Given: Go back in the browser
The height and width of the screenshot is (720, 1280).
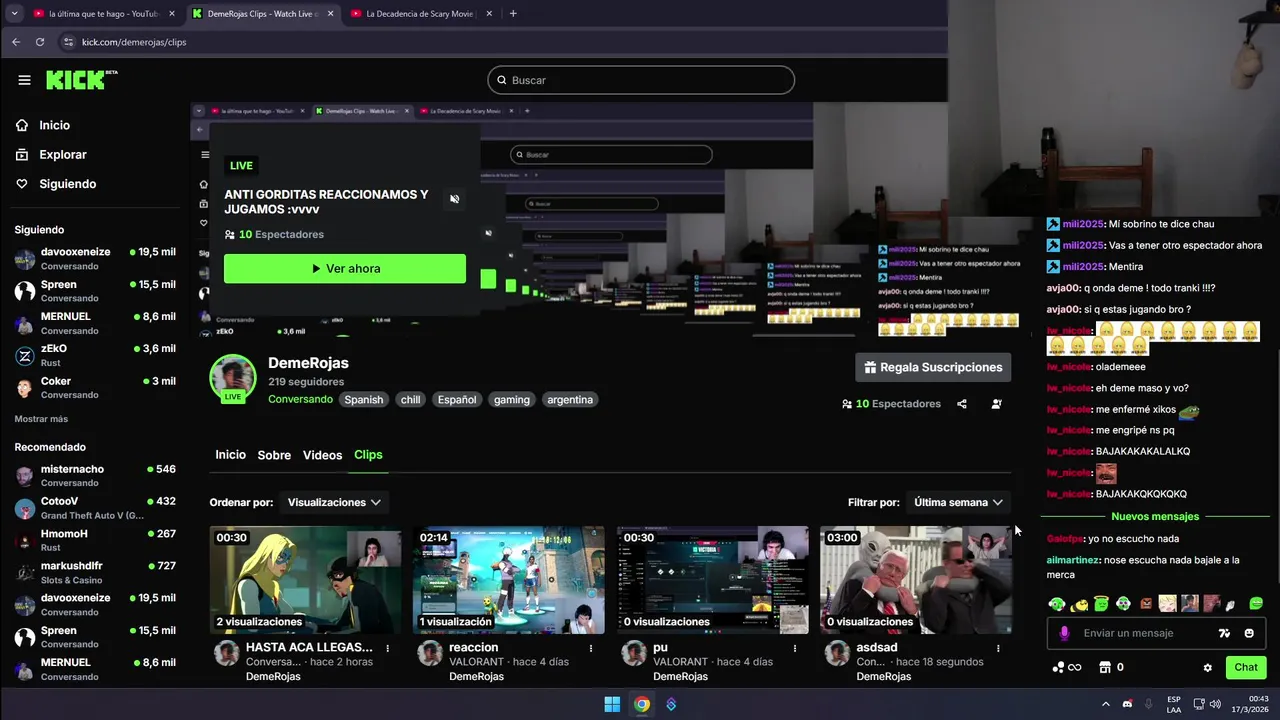Looking at the screenshot, I should (16, 42).
